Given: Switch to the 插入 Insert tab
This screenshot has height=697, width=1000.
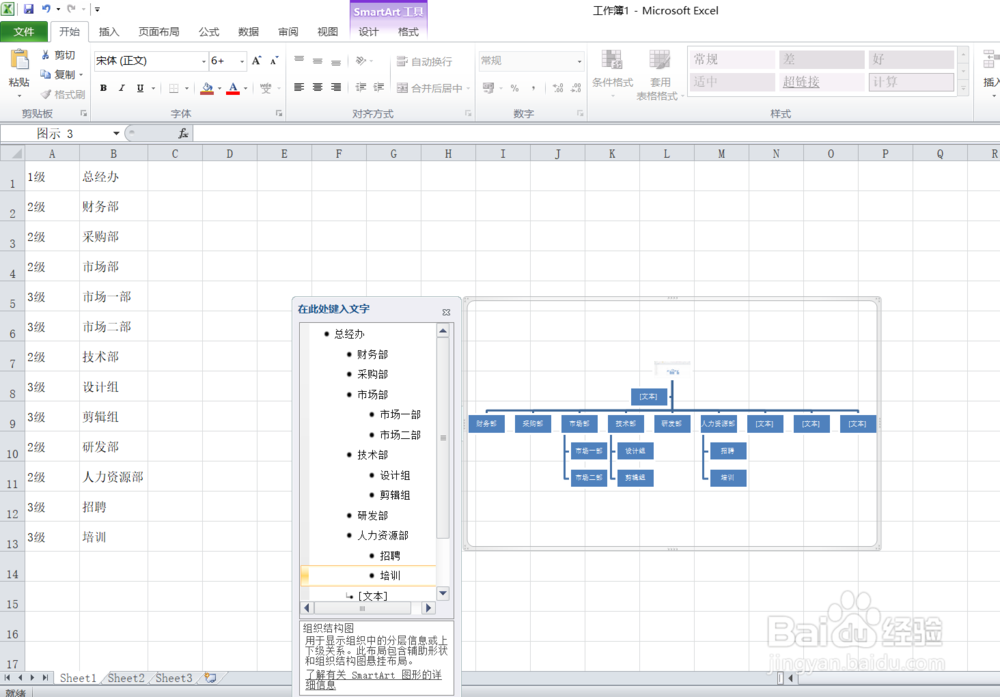Looking at the screenshot, I should (108, 32).
